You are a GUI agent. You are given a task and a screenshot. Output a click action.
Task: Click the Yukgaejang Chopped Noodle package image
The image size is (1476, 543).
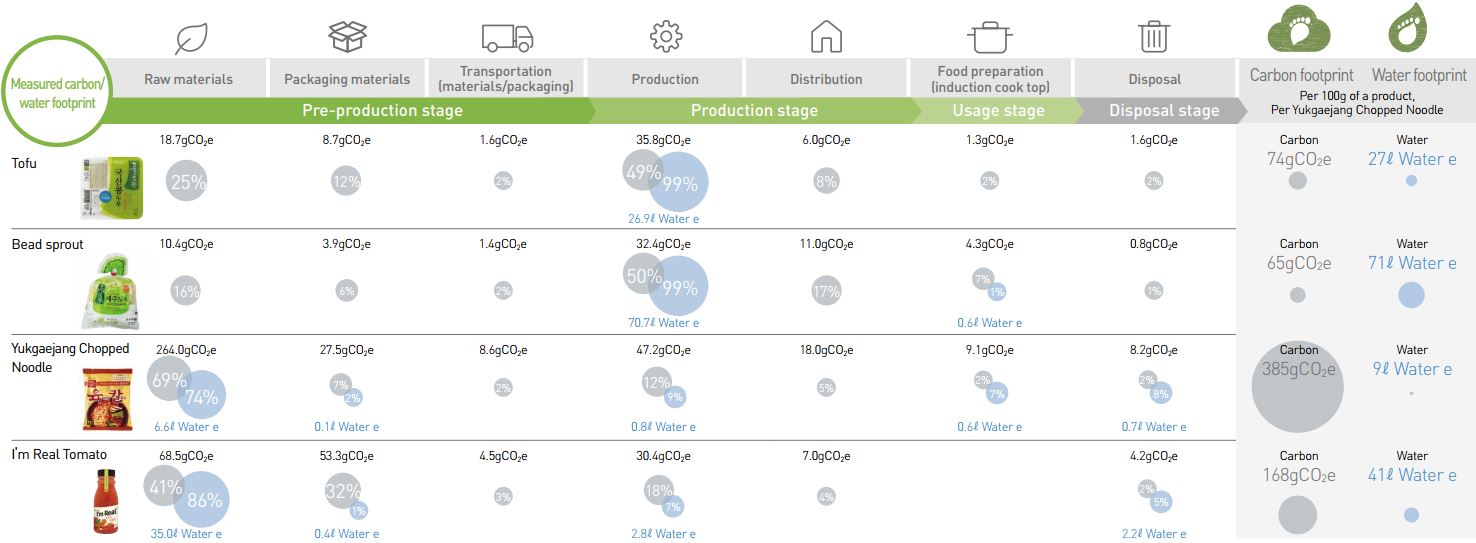pyautogui.click(x=107, y=398)
